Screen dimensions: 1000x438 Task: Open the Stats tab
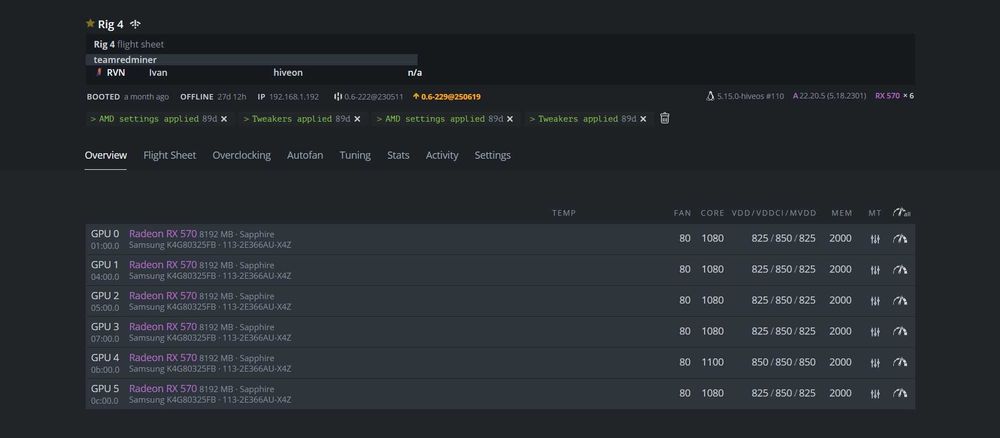click(398, 155)
